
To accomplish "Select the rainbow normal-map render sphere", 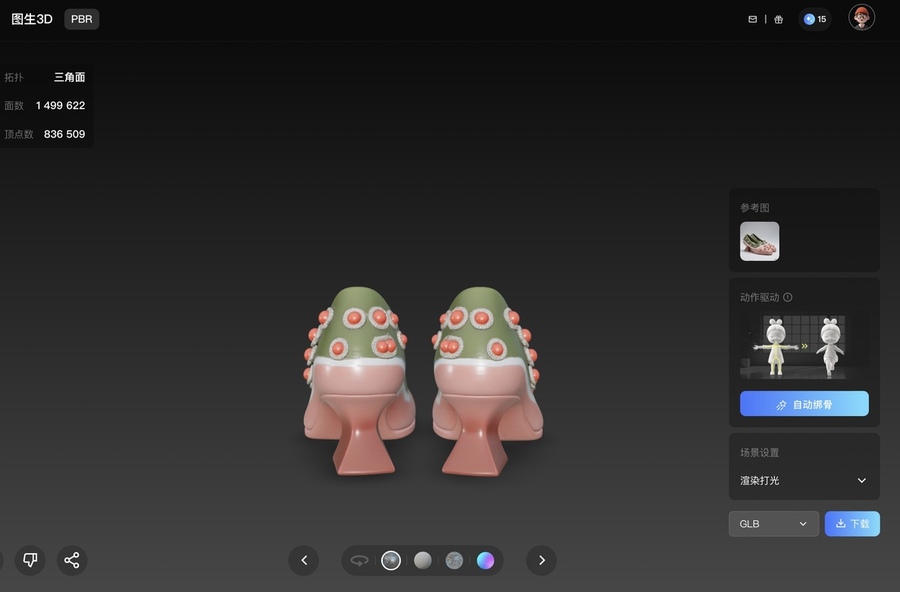I will click(486, 560).
